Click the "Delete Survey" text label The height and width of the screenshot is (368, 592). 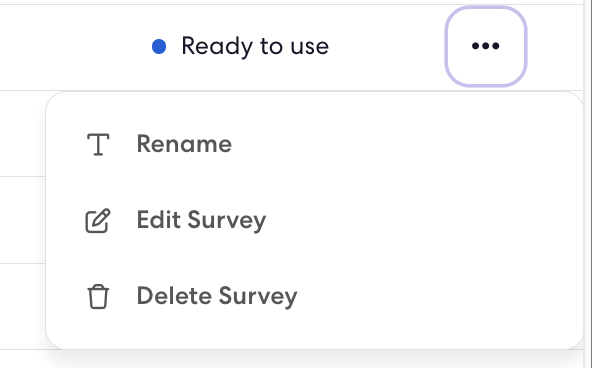click(x=217, y=296)
